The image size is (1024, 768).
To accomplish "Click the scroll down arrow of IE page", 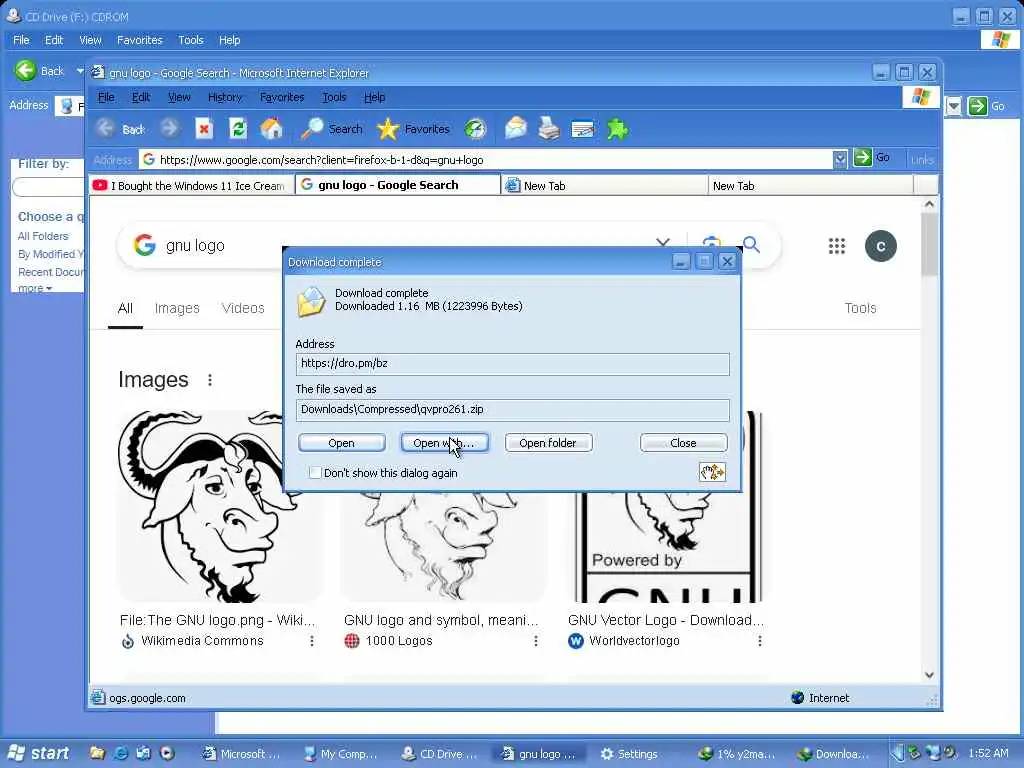I will point(929,675).
